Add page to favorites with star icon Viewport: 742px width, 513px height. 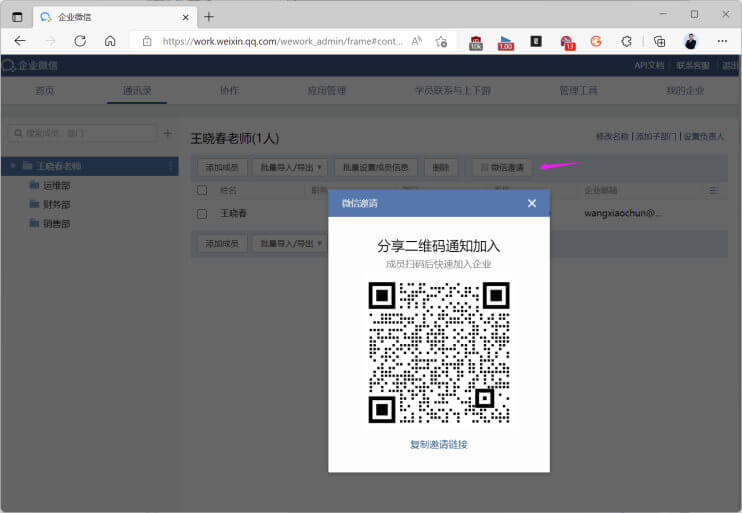coord(442,41)
